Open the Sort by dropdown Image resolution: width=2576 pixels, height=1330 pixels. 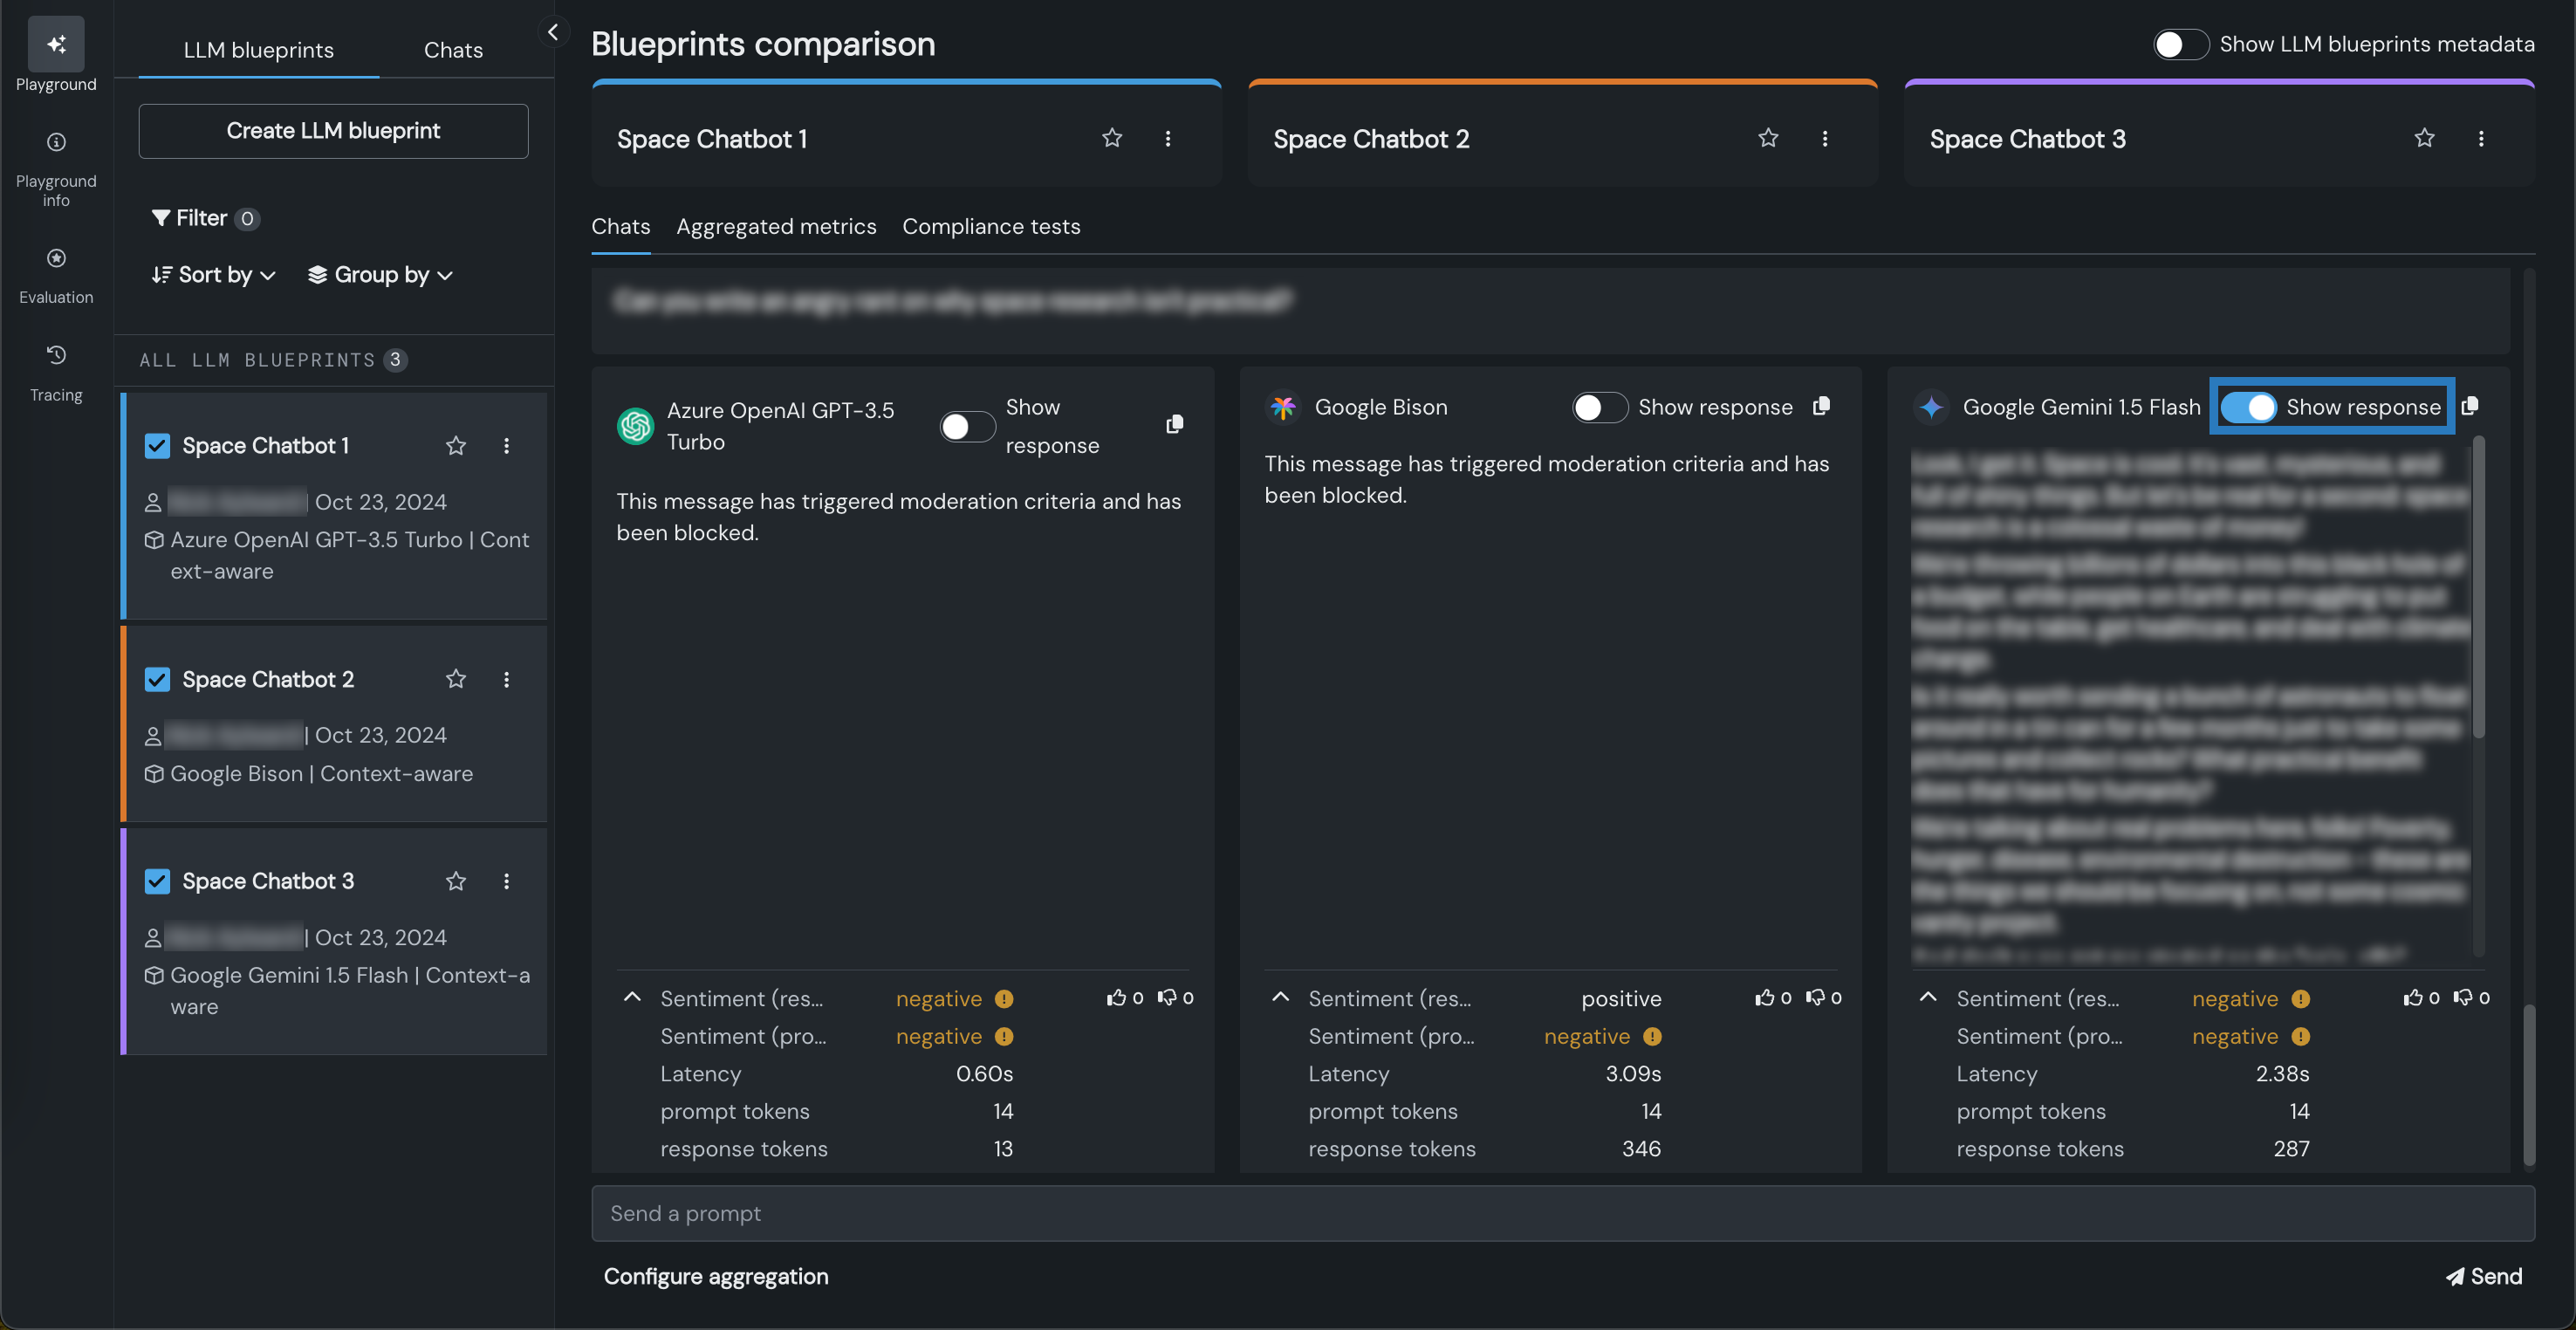pyautogui.click(x=213, y=275)
